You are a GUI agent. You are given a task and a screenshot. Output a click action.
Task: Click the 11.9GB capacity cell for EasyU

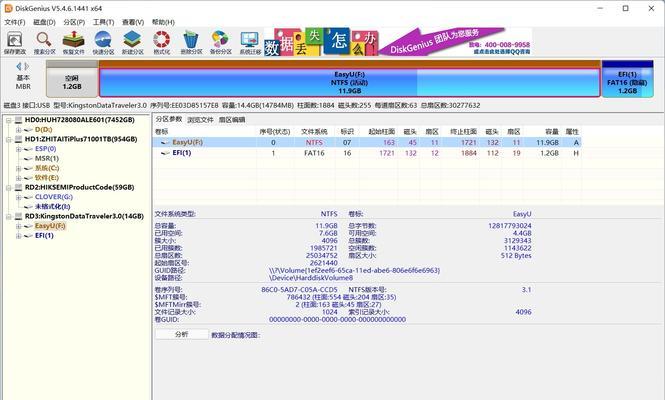tap(548, 143)
